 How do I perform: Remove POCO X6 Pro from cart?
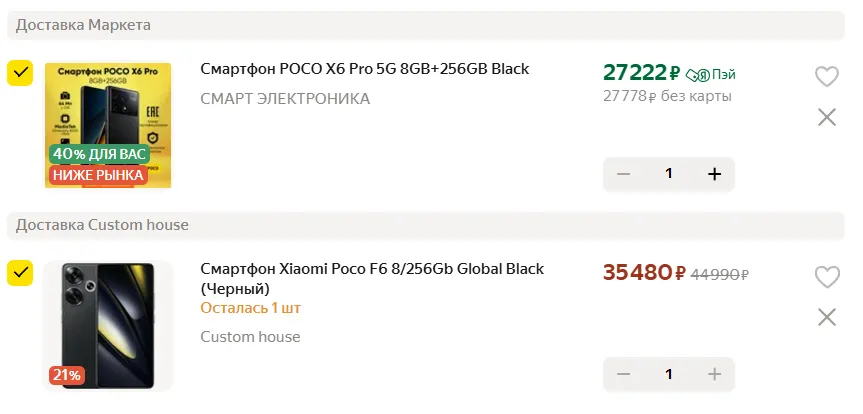coord(826,117)
